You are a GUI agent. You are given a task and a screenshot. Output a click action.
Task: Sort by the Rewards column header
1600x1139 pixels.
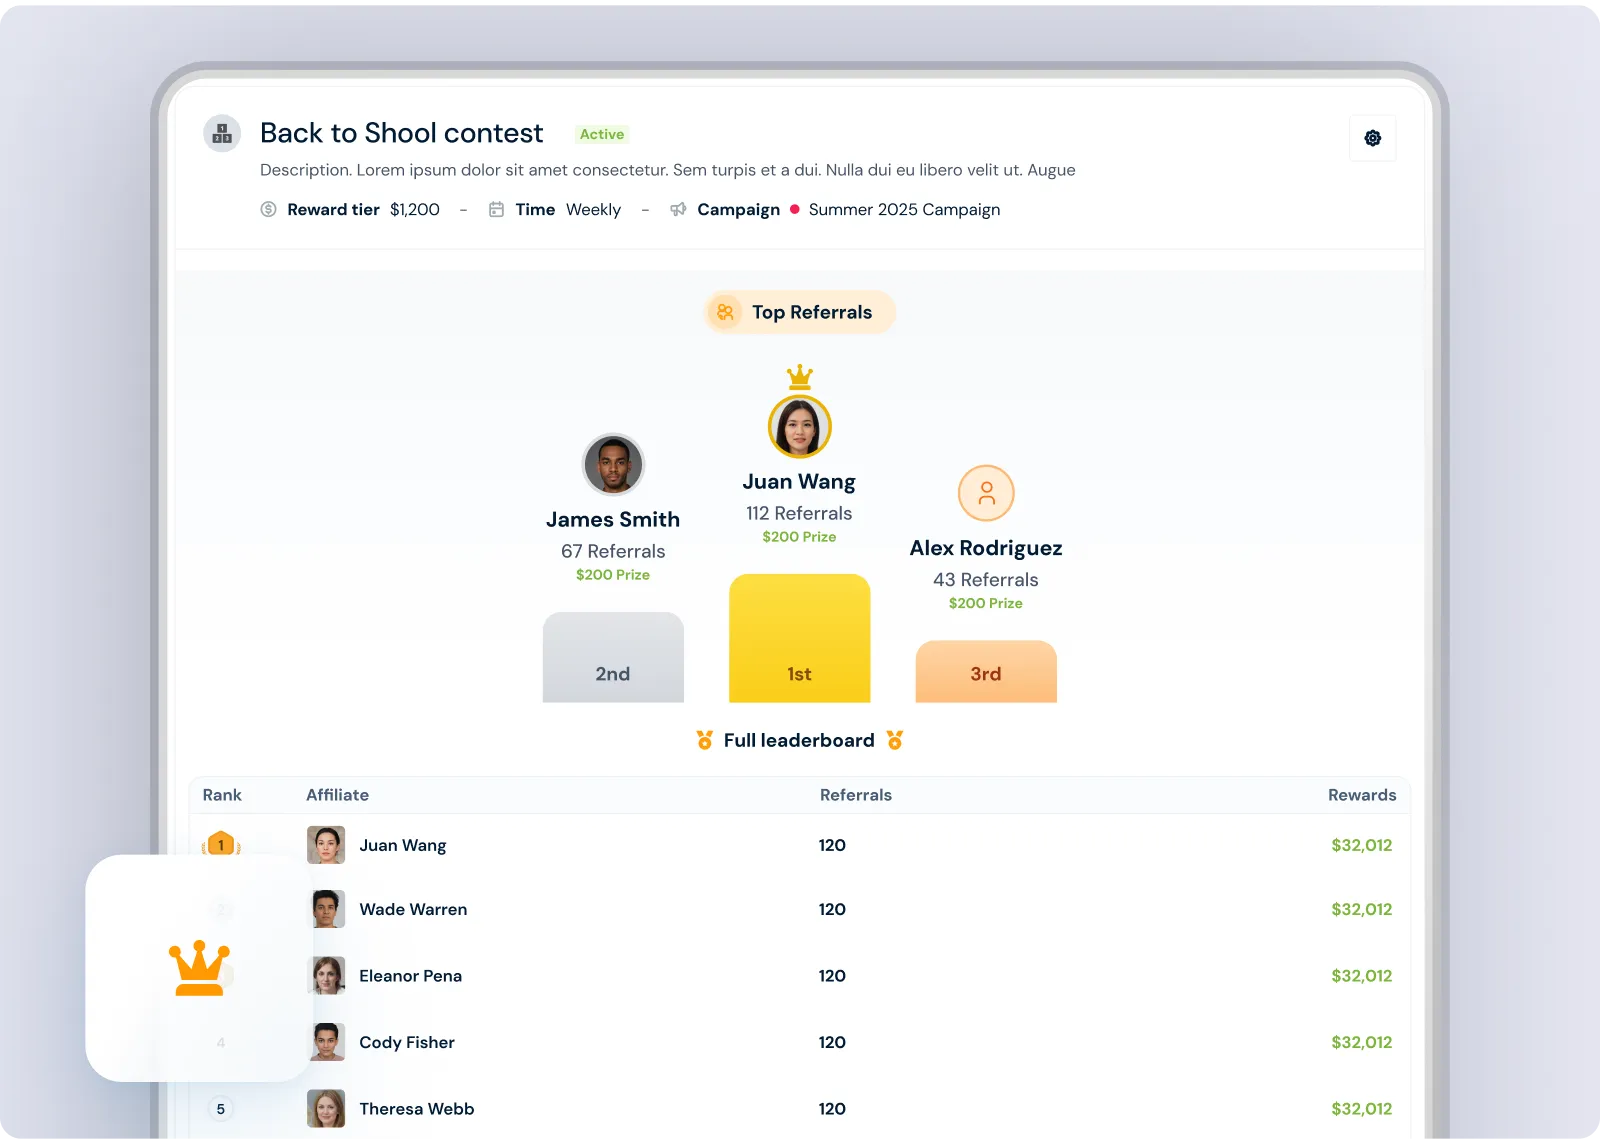(1362, 795)
